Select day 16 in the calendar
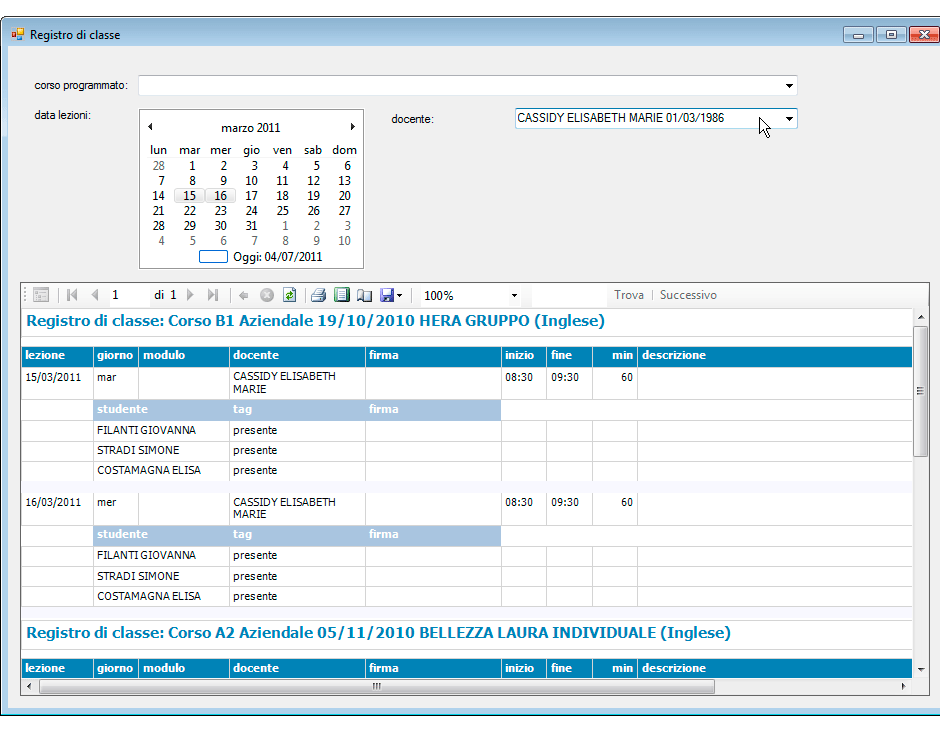This screenshot has height=732, width=940. [221, 196]
